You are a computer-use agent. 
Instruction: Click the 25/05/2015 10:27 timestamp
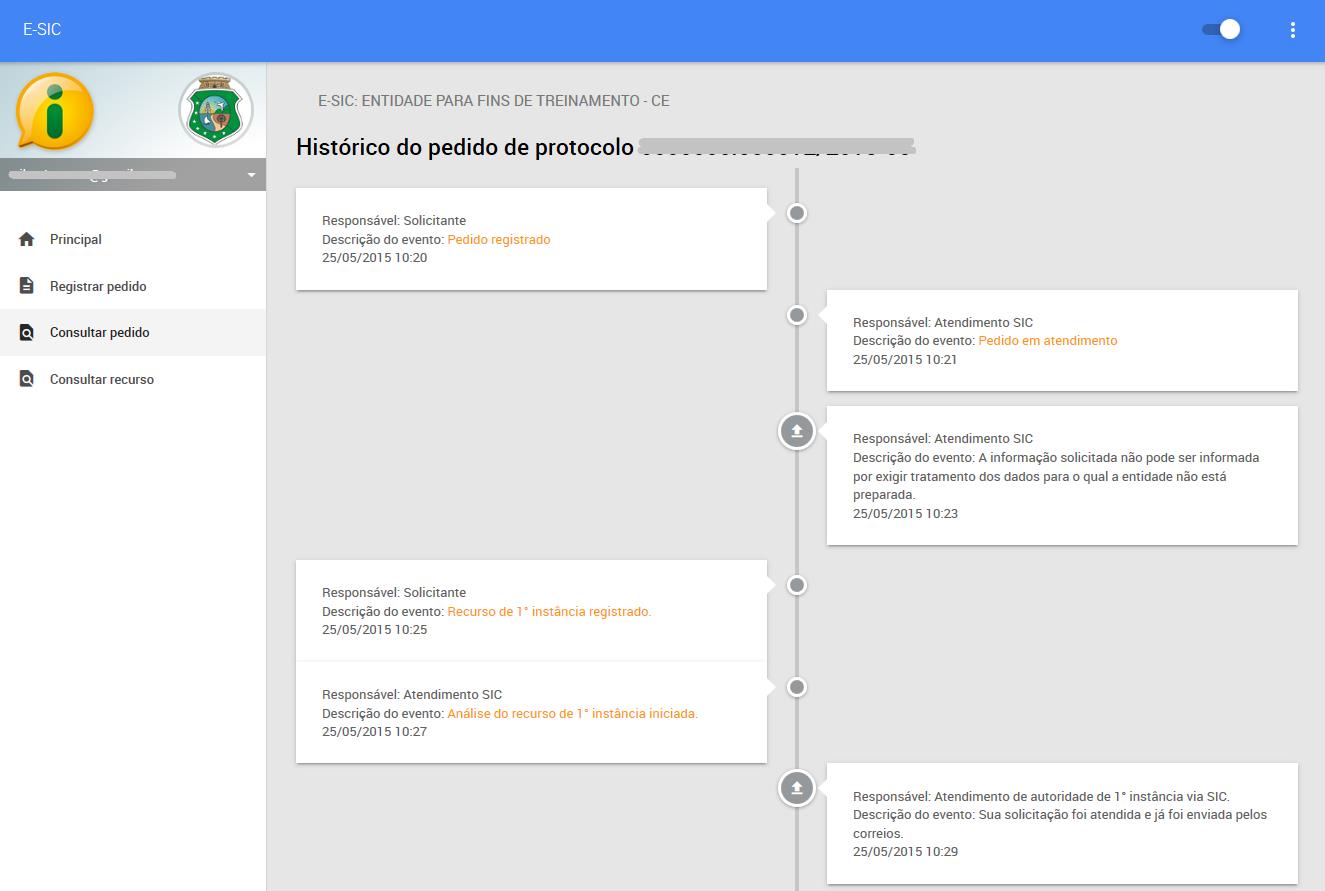click(x=374, y=732)
